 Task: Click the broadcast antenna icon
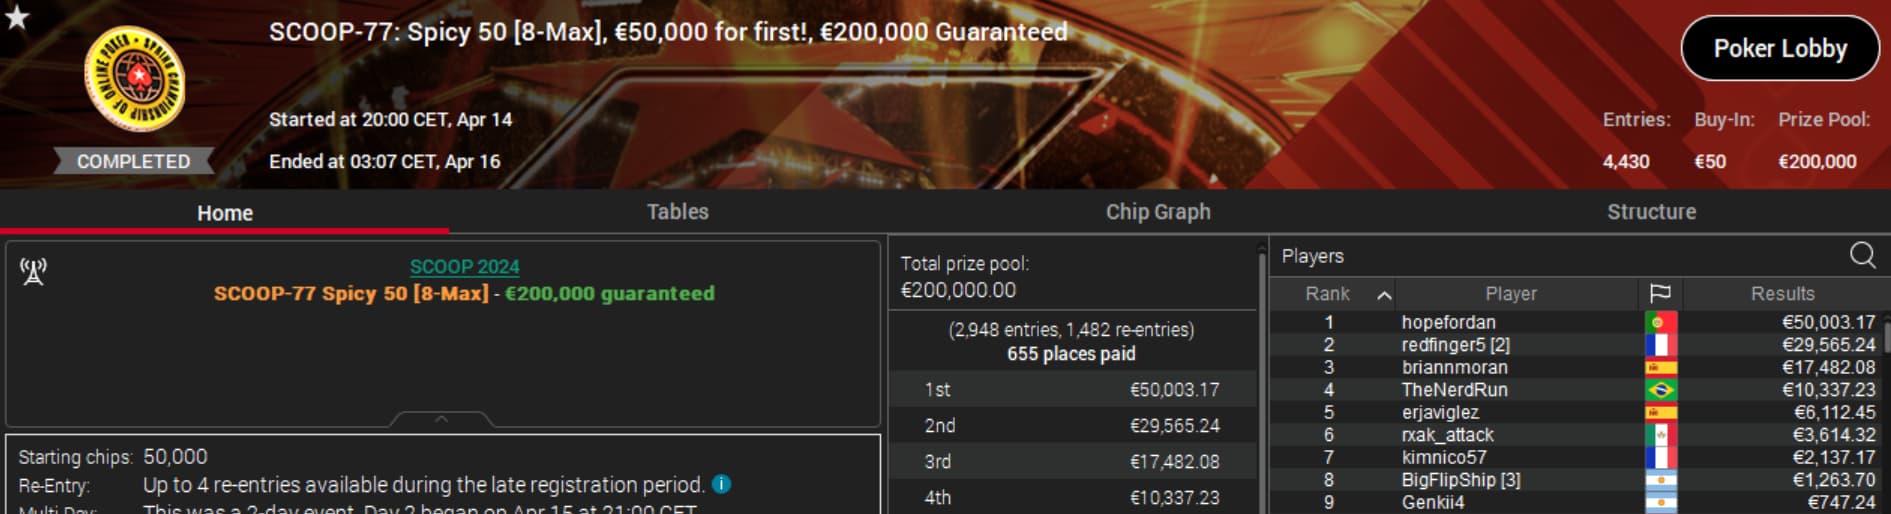[33, 272]
